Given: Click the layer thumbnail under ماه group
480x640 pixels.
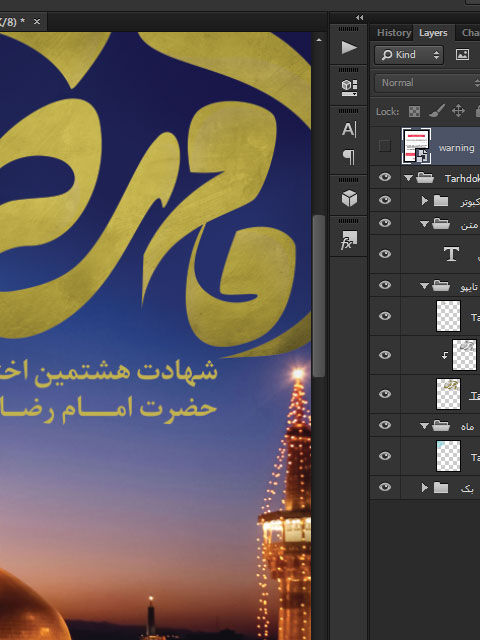Looking at the screenshot, I should [x=448, y=456].
